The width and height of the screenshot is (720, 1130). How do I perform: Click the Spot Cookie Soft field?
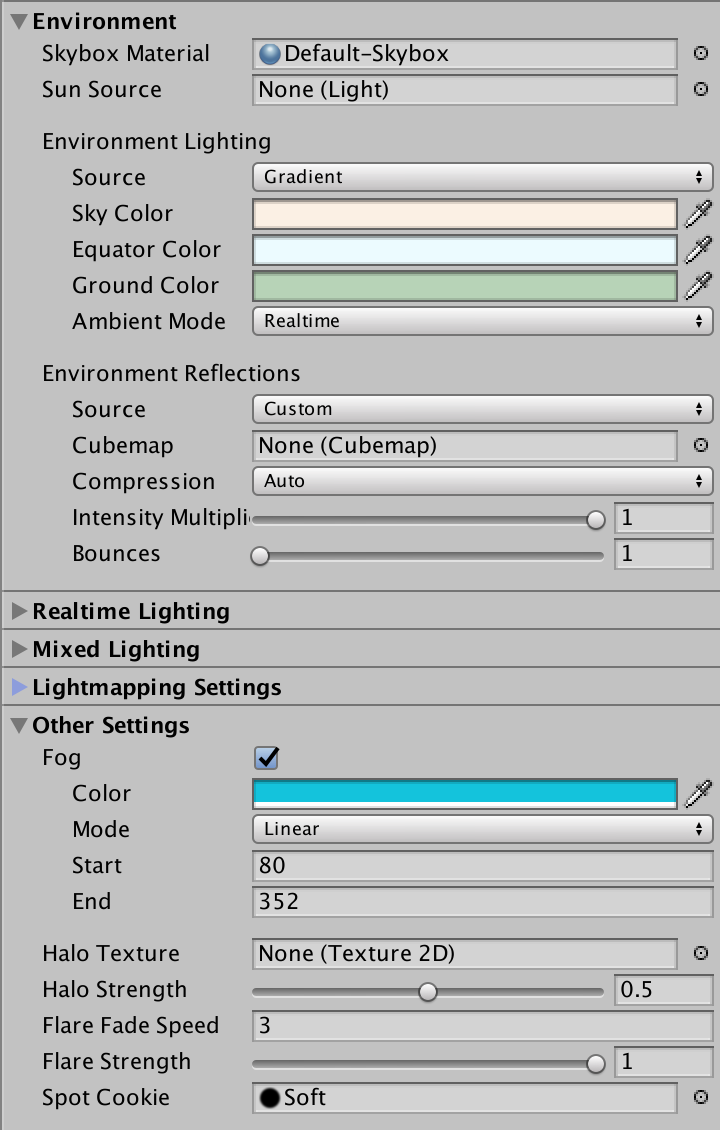[465, 1098]
